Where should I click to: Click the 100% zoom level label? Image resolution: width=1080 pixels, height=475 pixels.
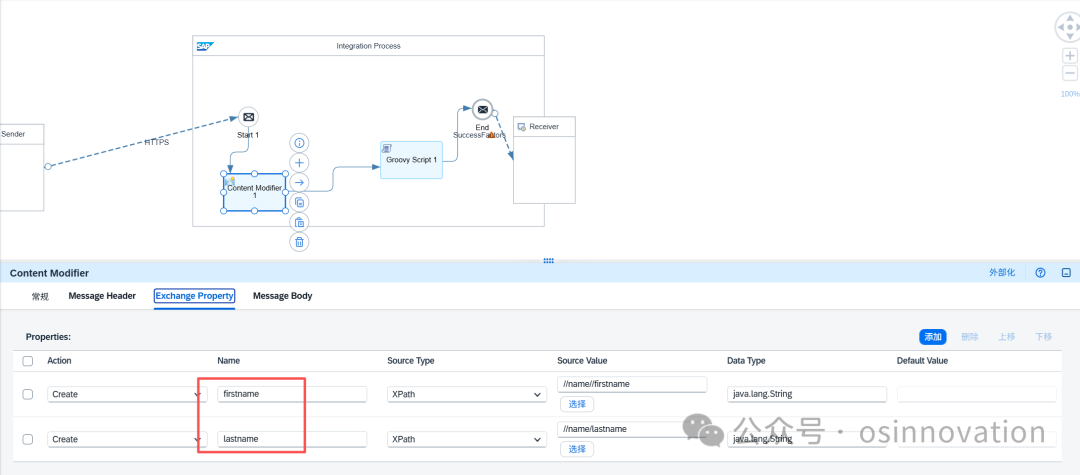pos(1070,94)
